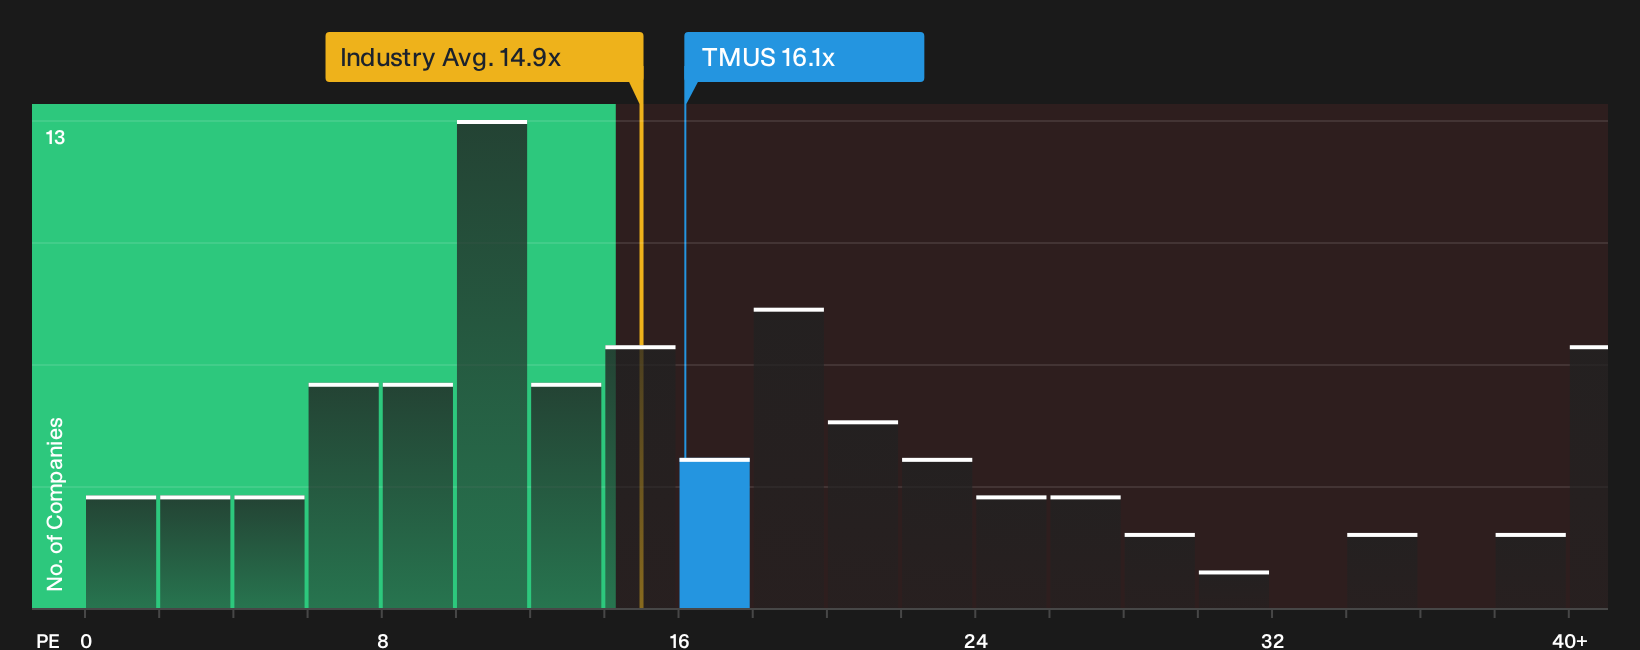Click the yellow industry average line
1640x650 pixels.
(x=641, y=345)
